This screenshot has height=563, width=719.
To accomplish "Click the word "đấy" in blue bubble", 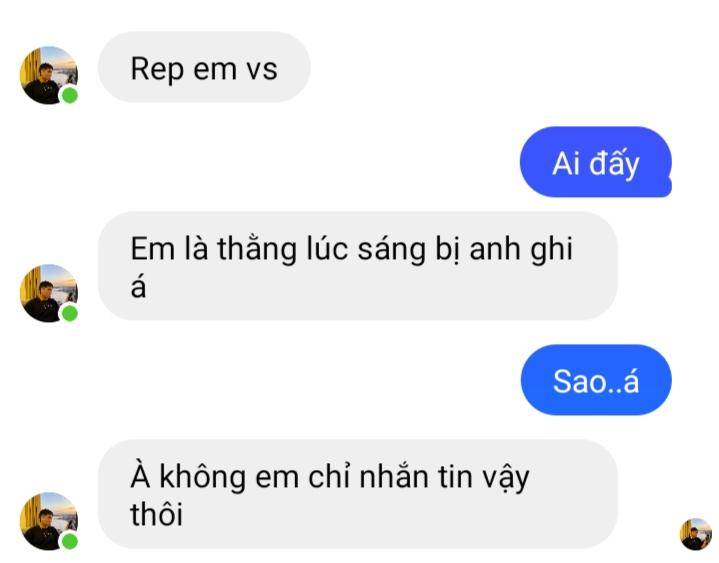I will tap(614, 165).
